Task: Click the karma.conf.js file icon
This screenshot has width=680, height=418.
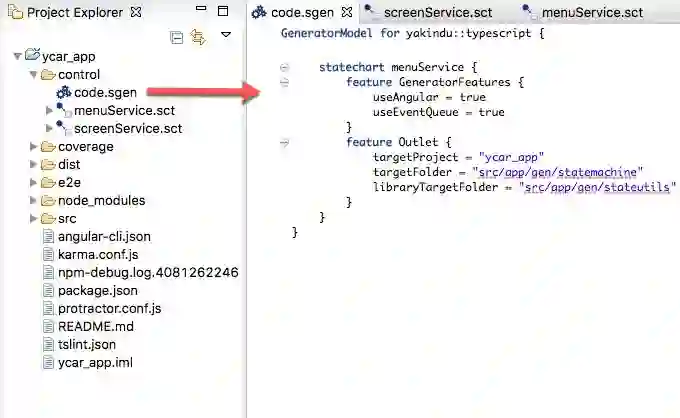Action: 49,255
